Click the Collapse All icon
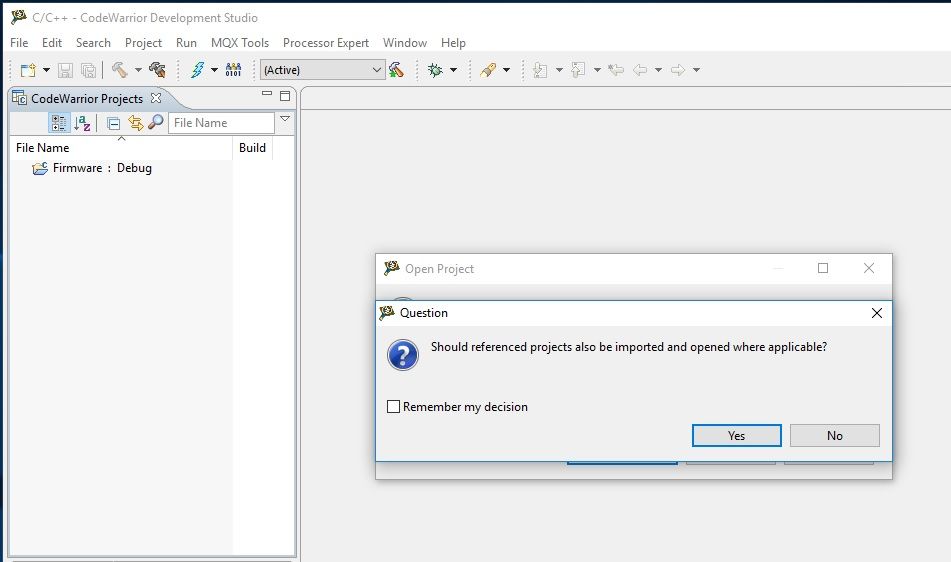951x562 pixels. tap(113, 124)
